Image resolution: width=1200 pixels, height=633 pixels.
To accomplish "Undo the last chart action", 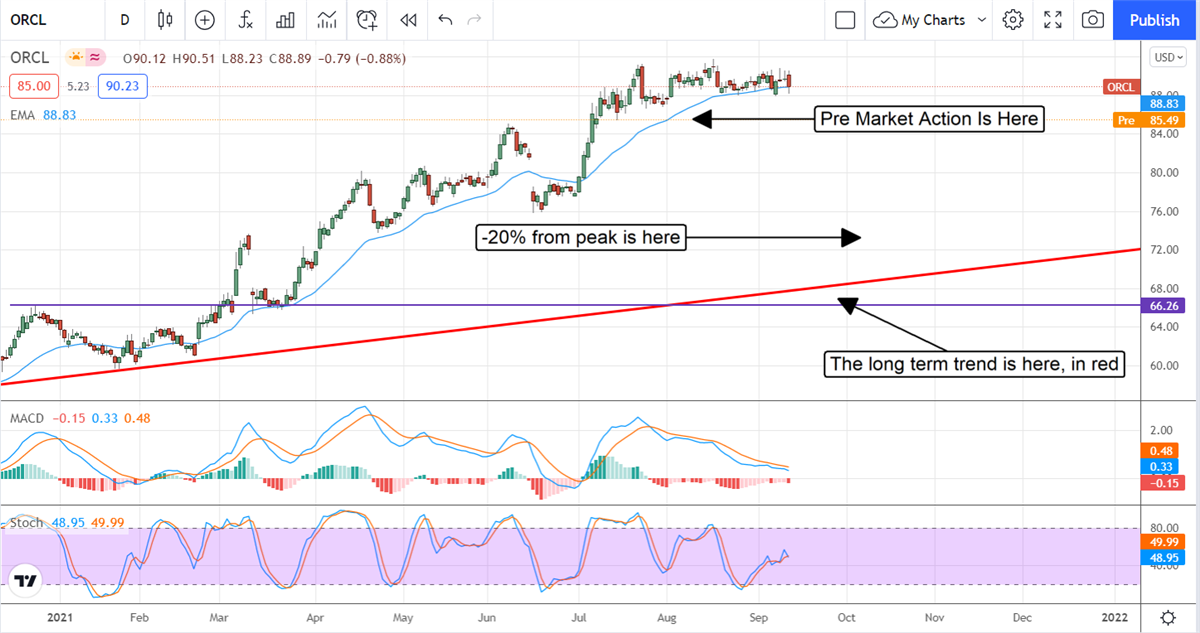I will [445, 20].
